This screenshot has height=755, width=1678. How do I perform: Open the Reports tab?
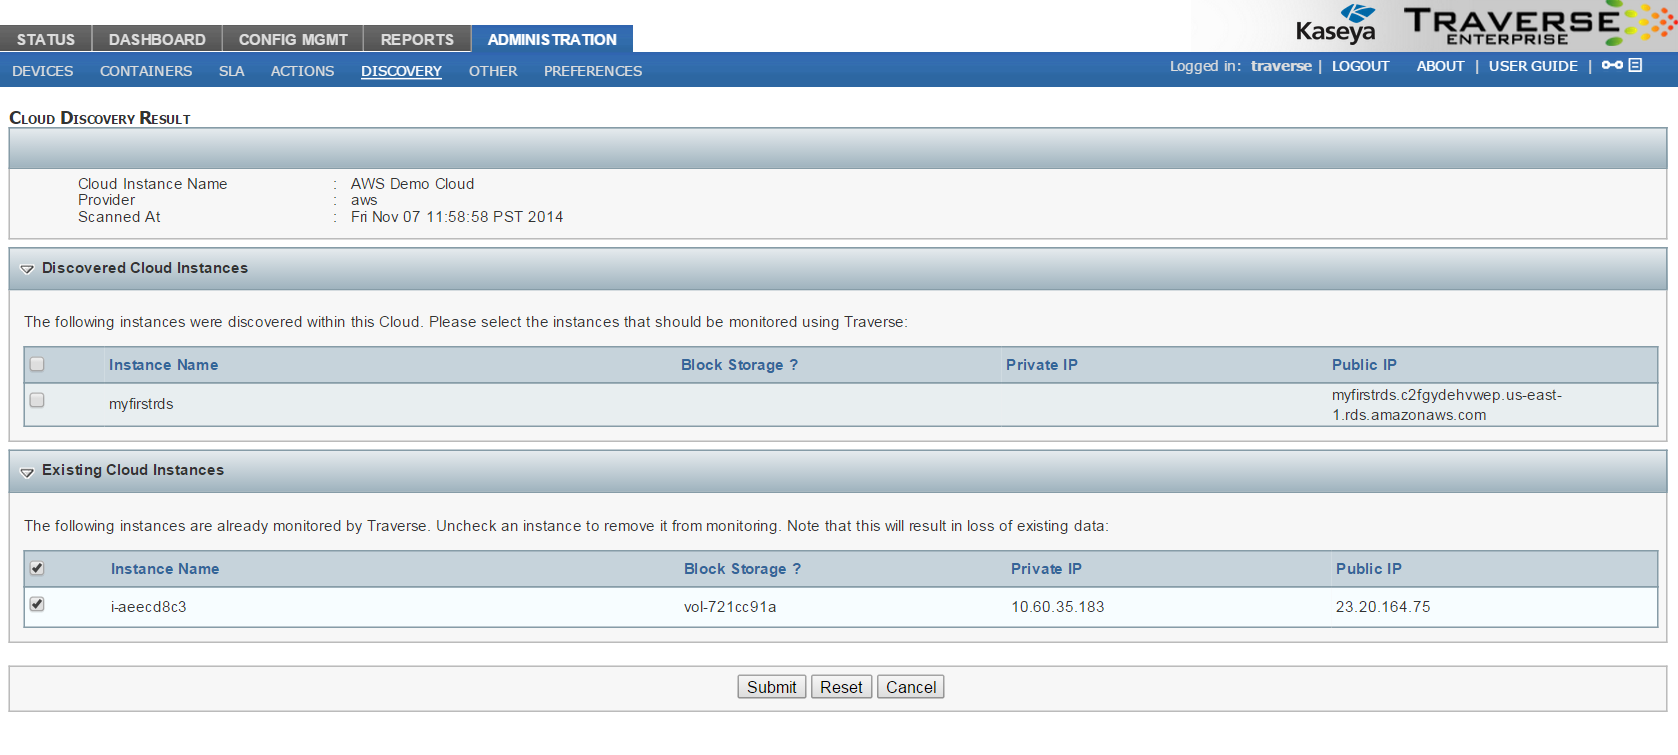[417, 39]
